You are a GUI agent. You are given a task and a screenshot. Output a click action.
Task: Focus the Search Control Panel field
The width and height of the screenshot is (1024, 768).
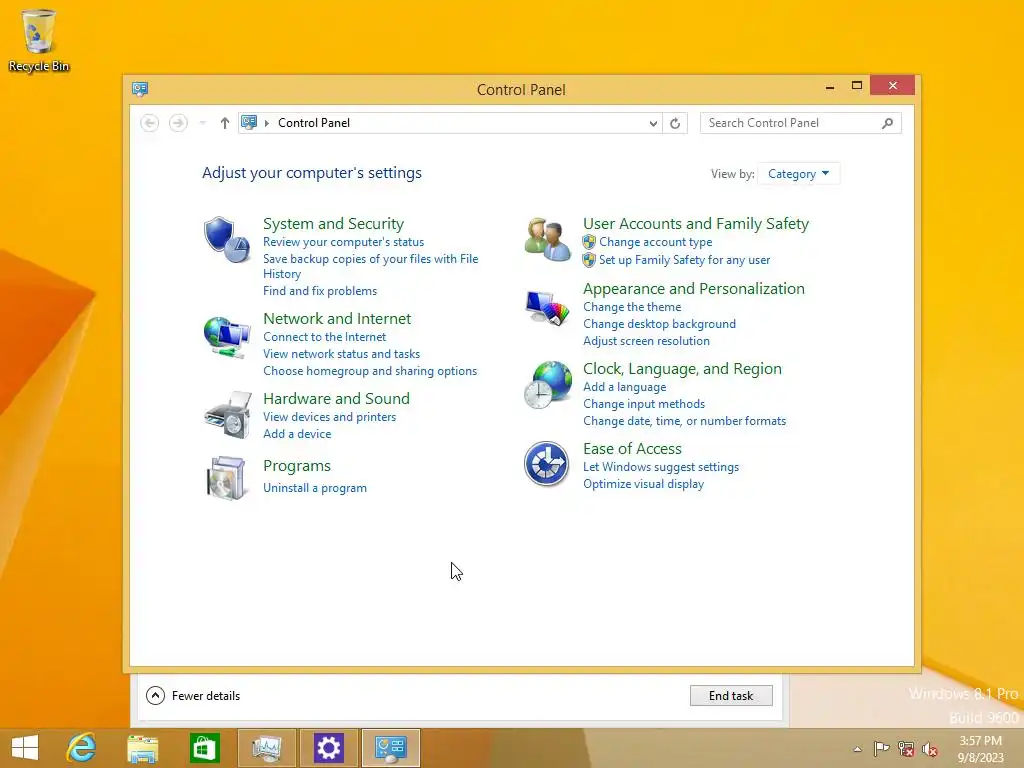point(801,123)
